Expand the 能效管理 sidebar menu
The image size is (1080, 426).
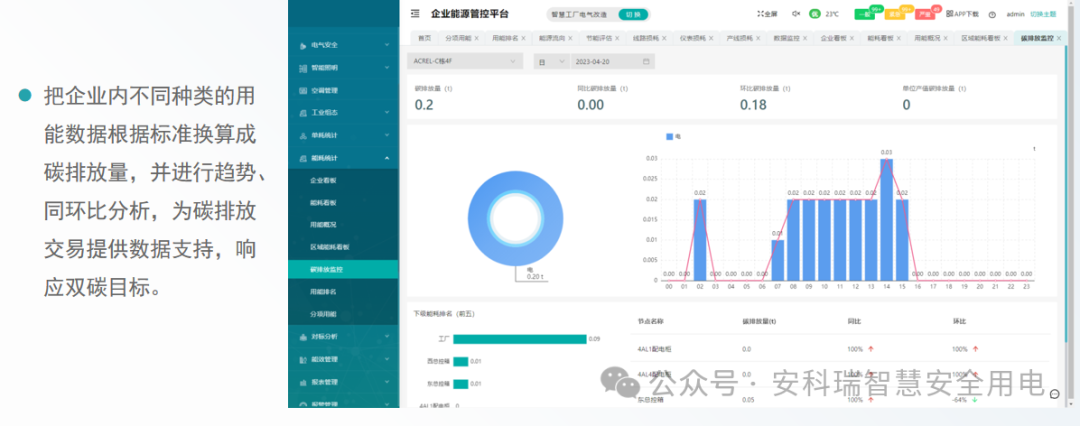tap(343, 359)
